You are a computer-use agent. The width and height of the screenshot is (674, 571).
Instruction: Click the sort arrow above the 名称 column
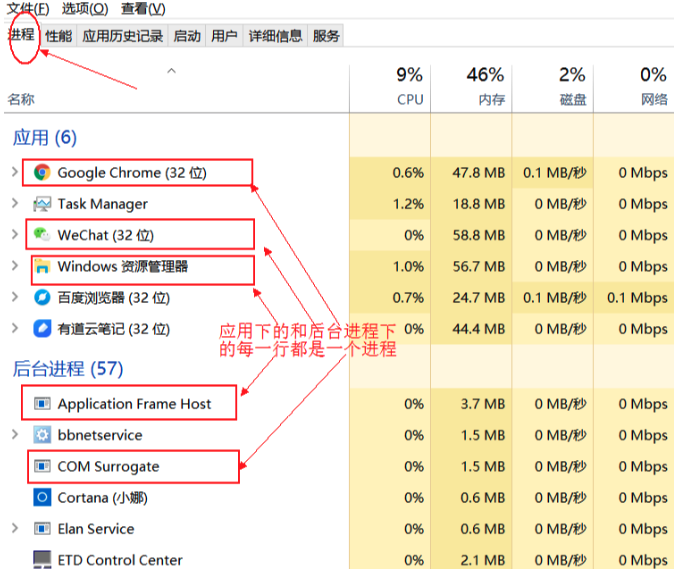[x=172, y=71]
